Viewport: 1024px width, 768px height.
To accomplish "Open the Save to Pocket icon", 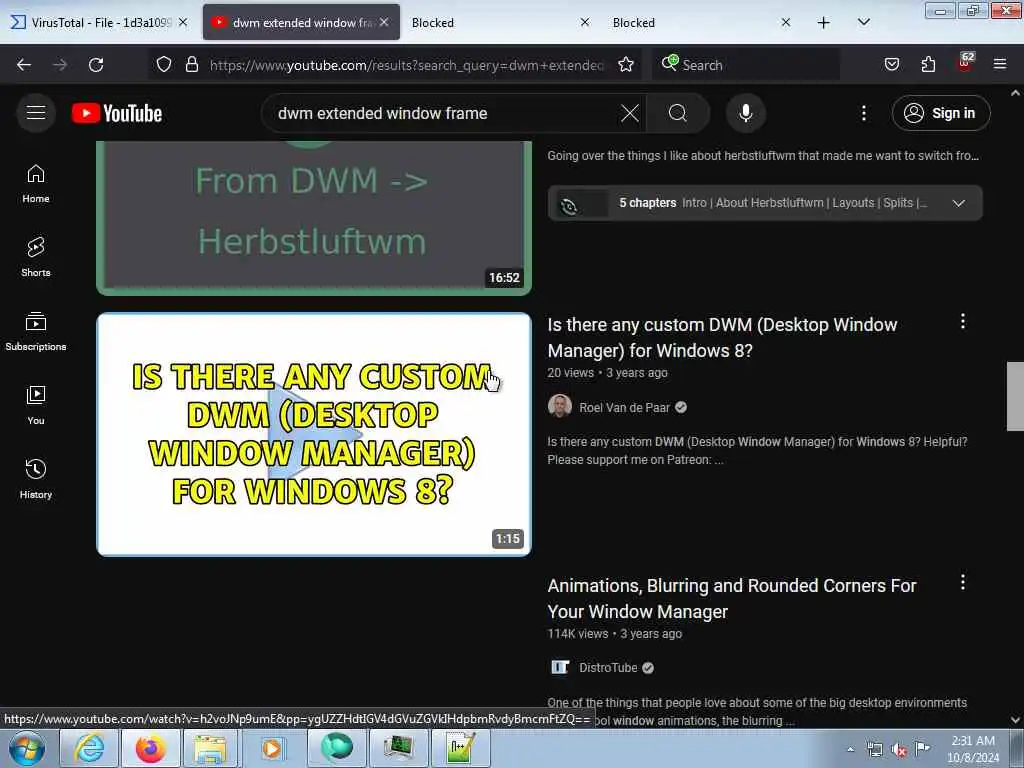I will [891, 65].
